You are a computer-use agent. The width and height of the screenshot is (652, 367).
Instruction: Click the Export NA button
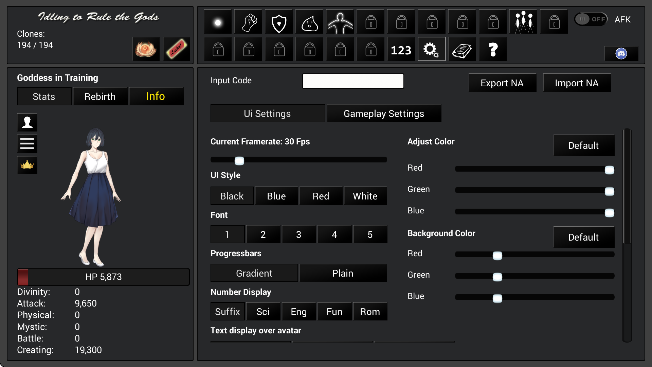click(502, 83)
